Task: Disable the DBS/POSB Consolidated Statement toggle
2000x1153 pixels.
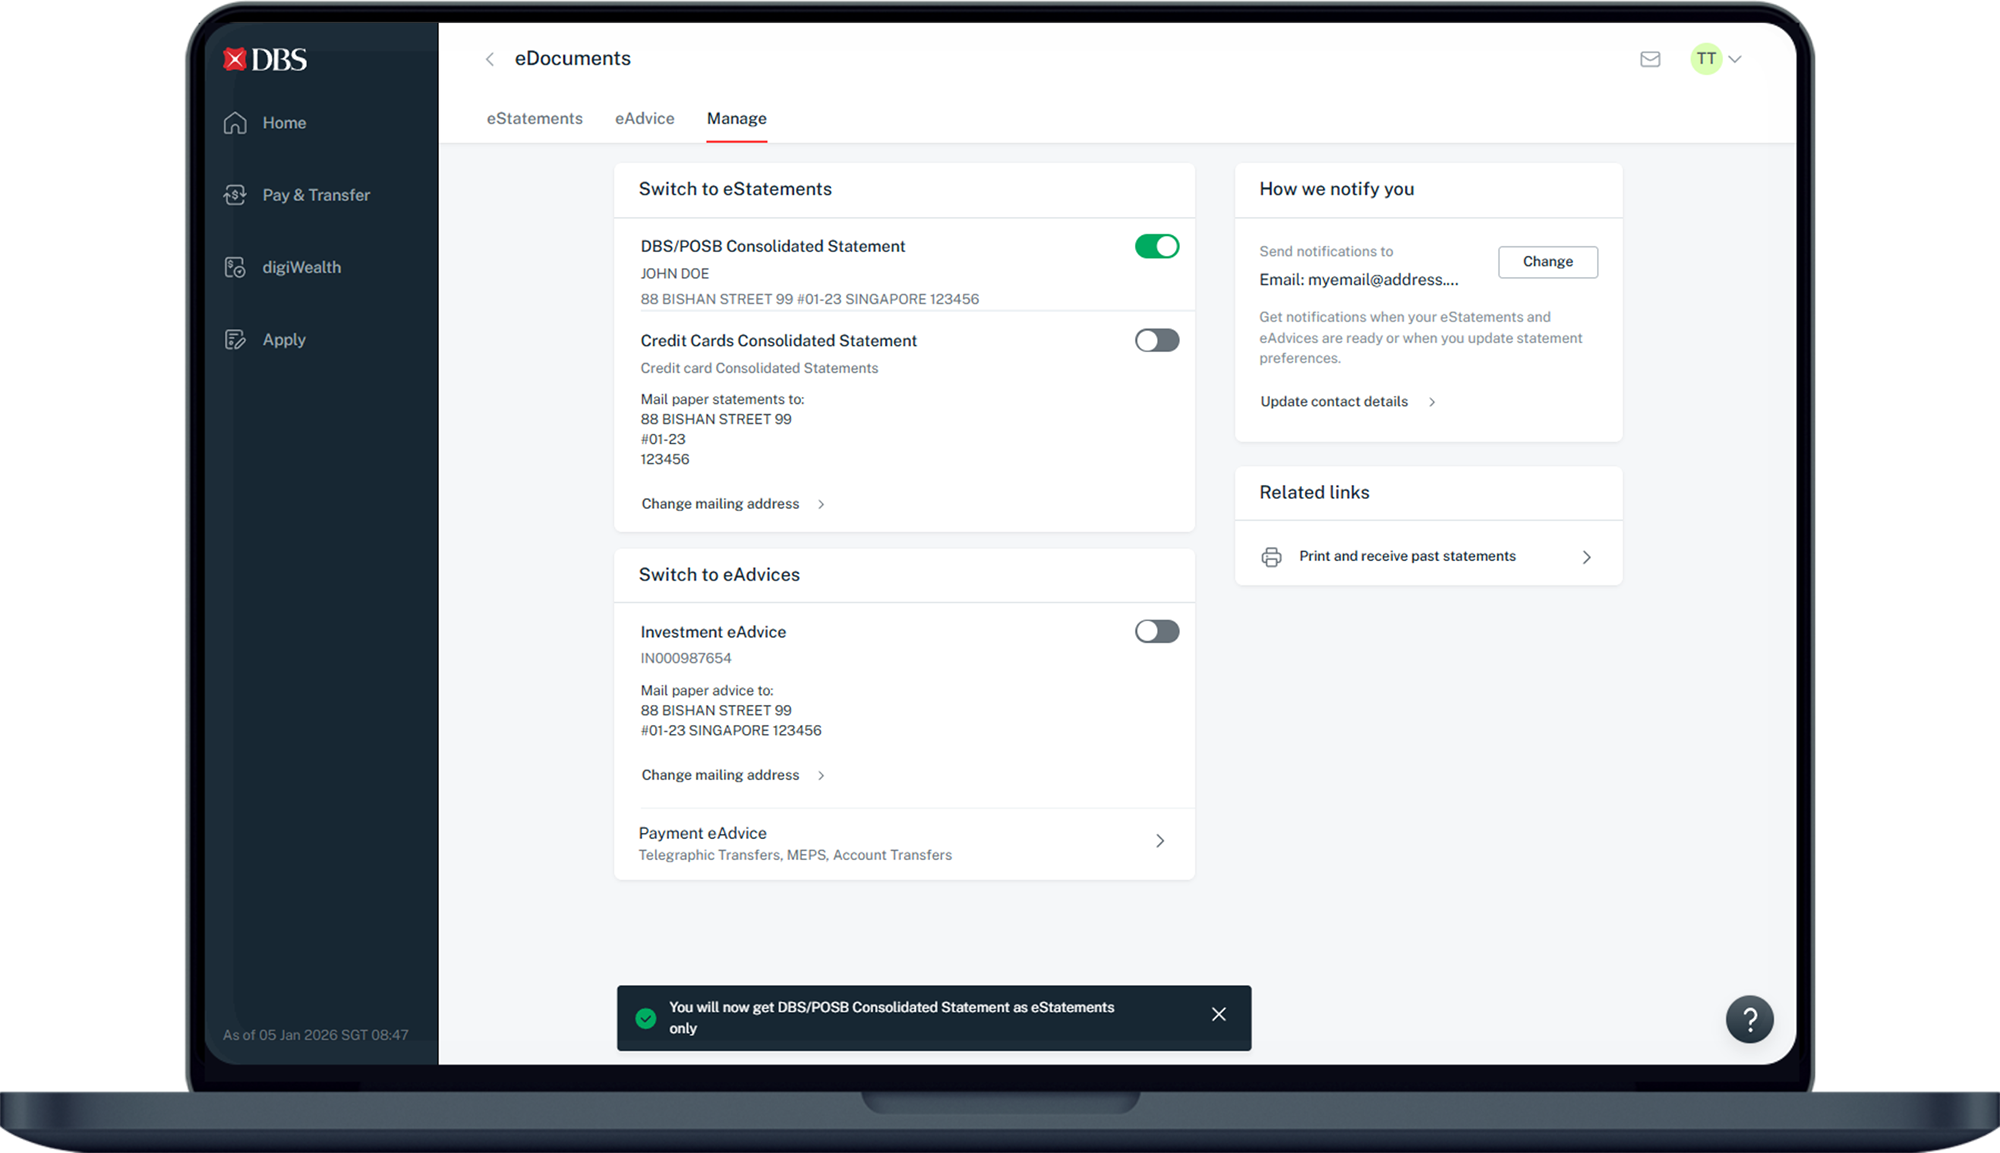Action: click(1157, 246)
